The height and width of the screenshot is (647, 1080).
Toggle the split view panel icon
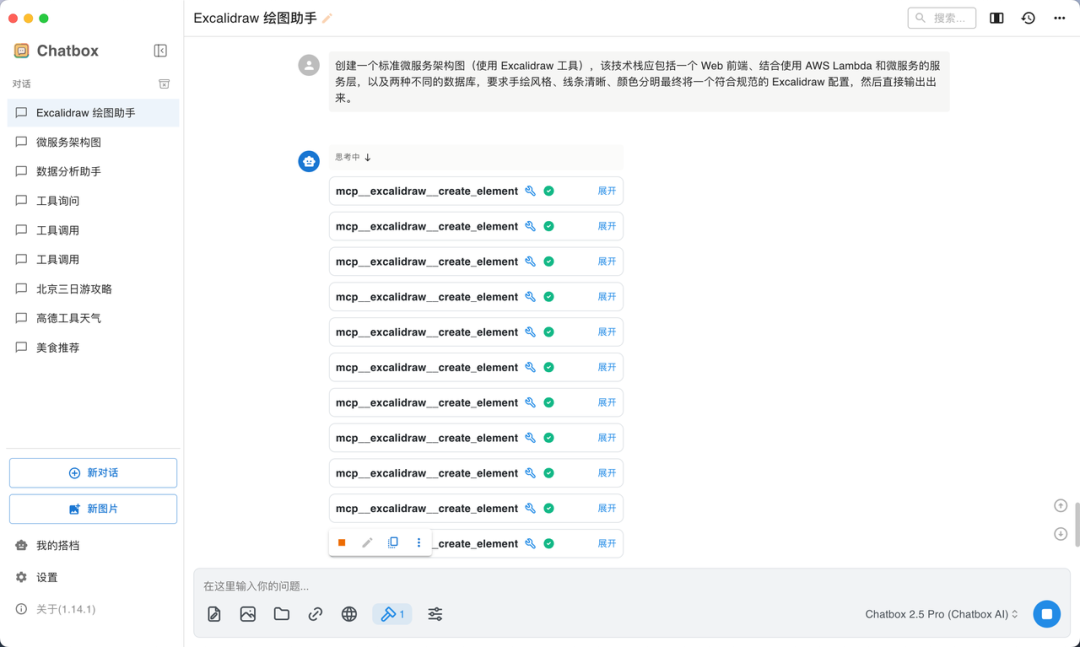click(x=996, y=18)
